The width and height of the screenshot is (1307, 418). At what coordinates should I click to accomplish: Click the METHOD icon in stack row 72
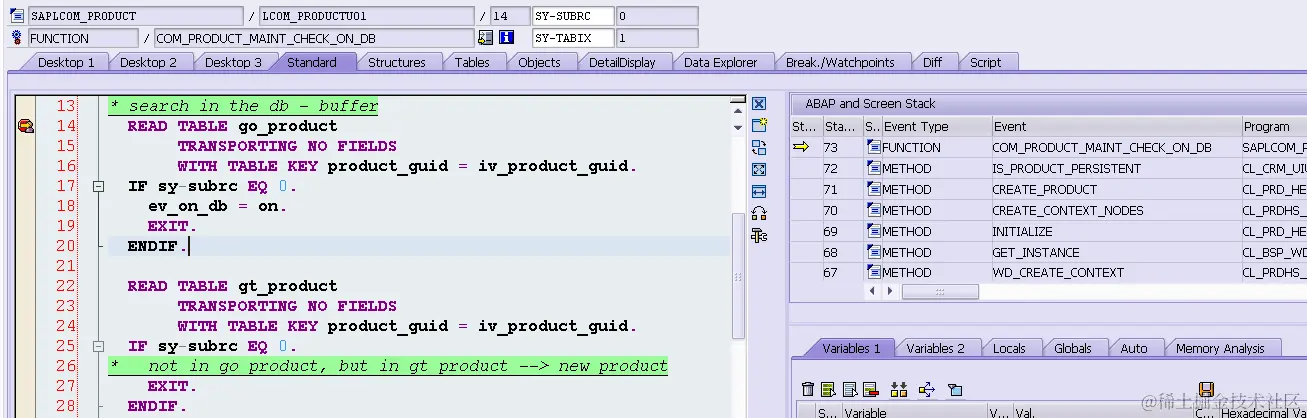[873, 168]
